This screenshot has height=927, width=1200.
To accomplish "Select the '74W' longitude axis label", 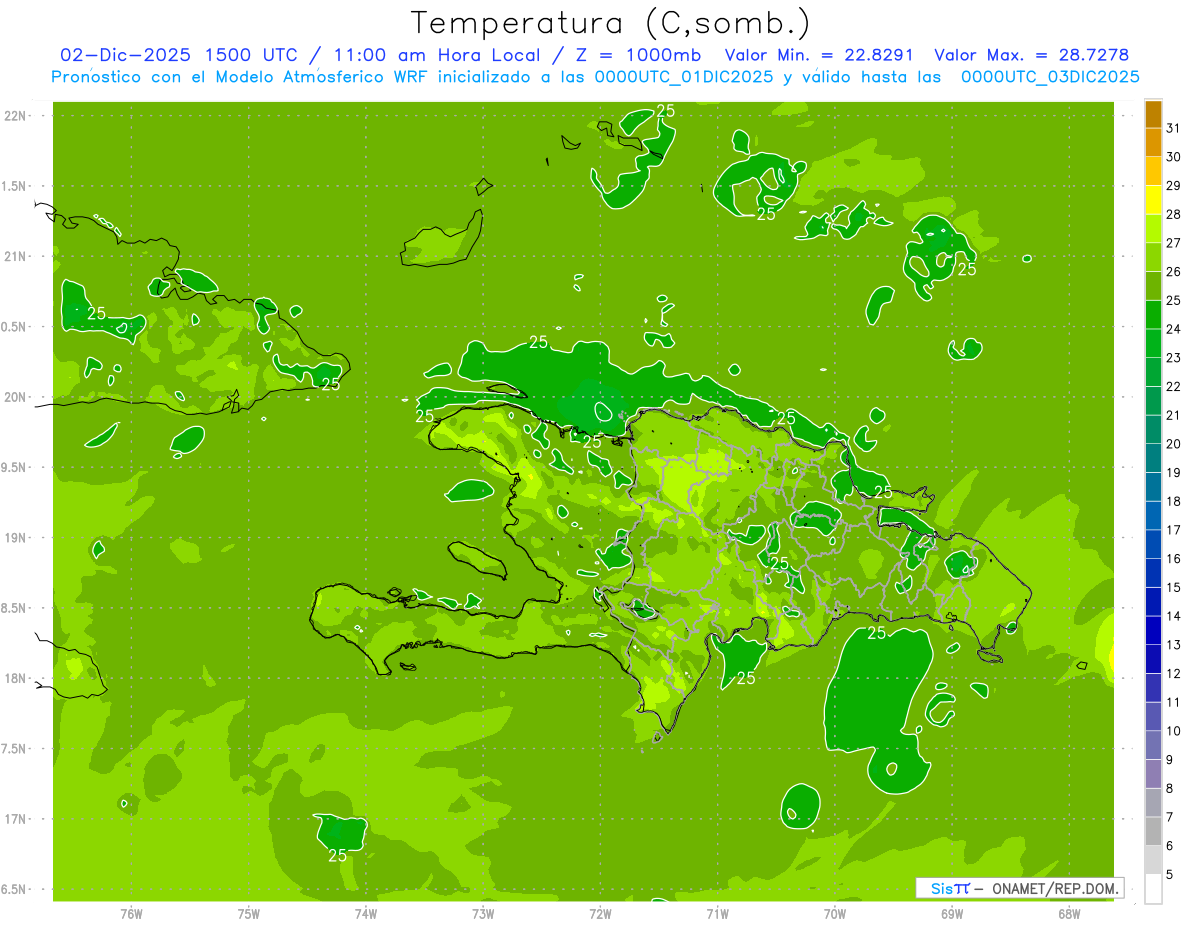I will 366,913.
